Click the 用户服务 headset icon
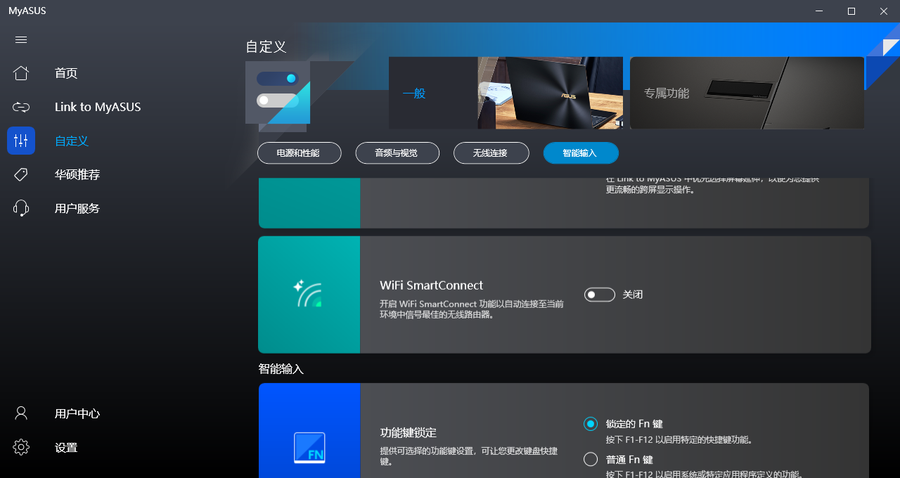The image size is (900, 478). (x=21, y=208)
